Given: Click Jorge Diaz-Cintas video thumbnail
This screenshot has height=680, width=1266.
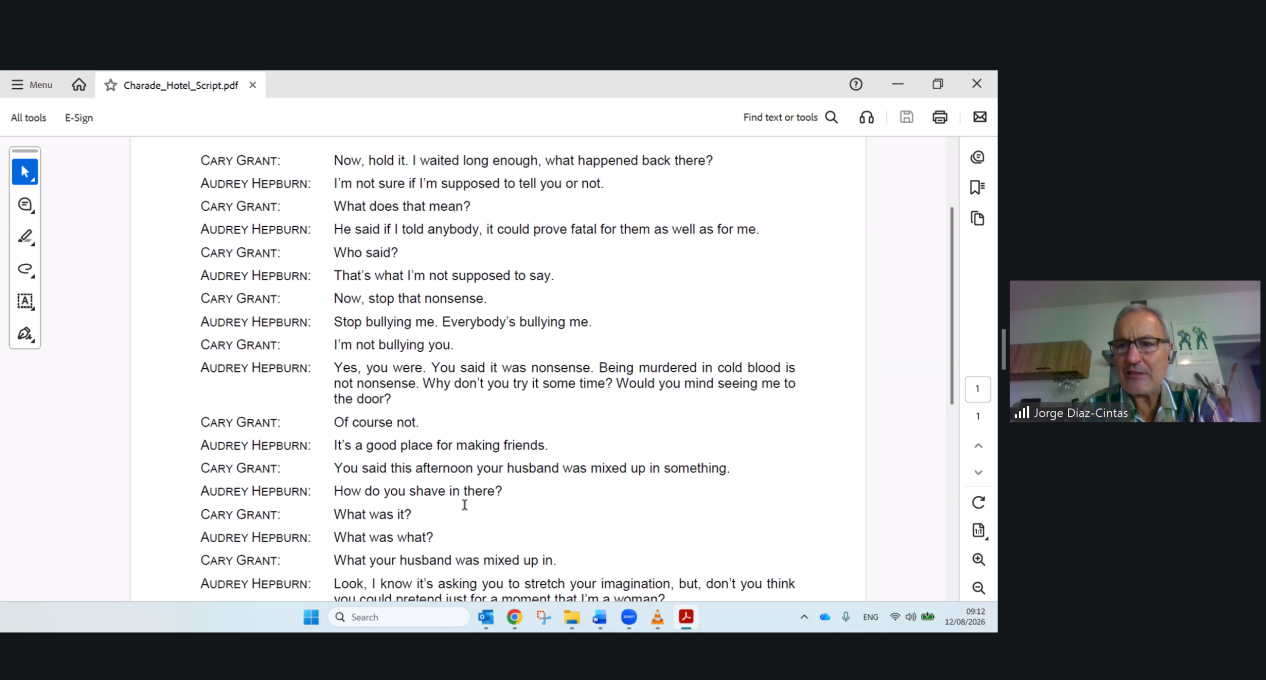Looking at the screenshot, I should coord(1135,351).
